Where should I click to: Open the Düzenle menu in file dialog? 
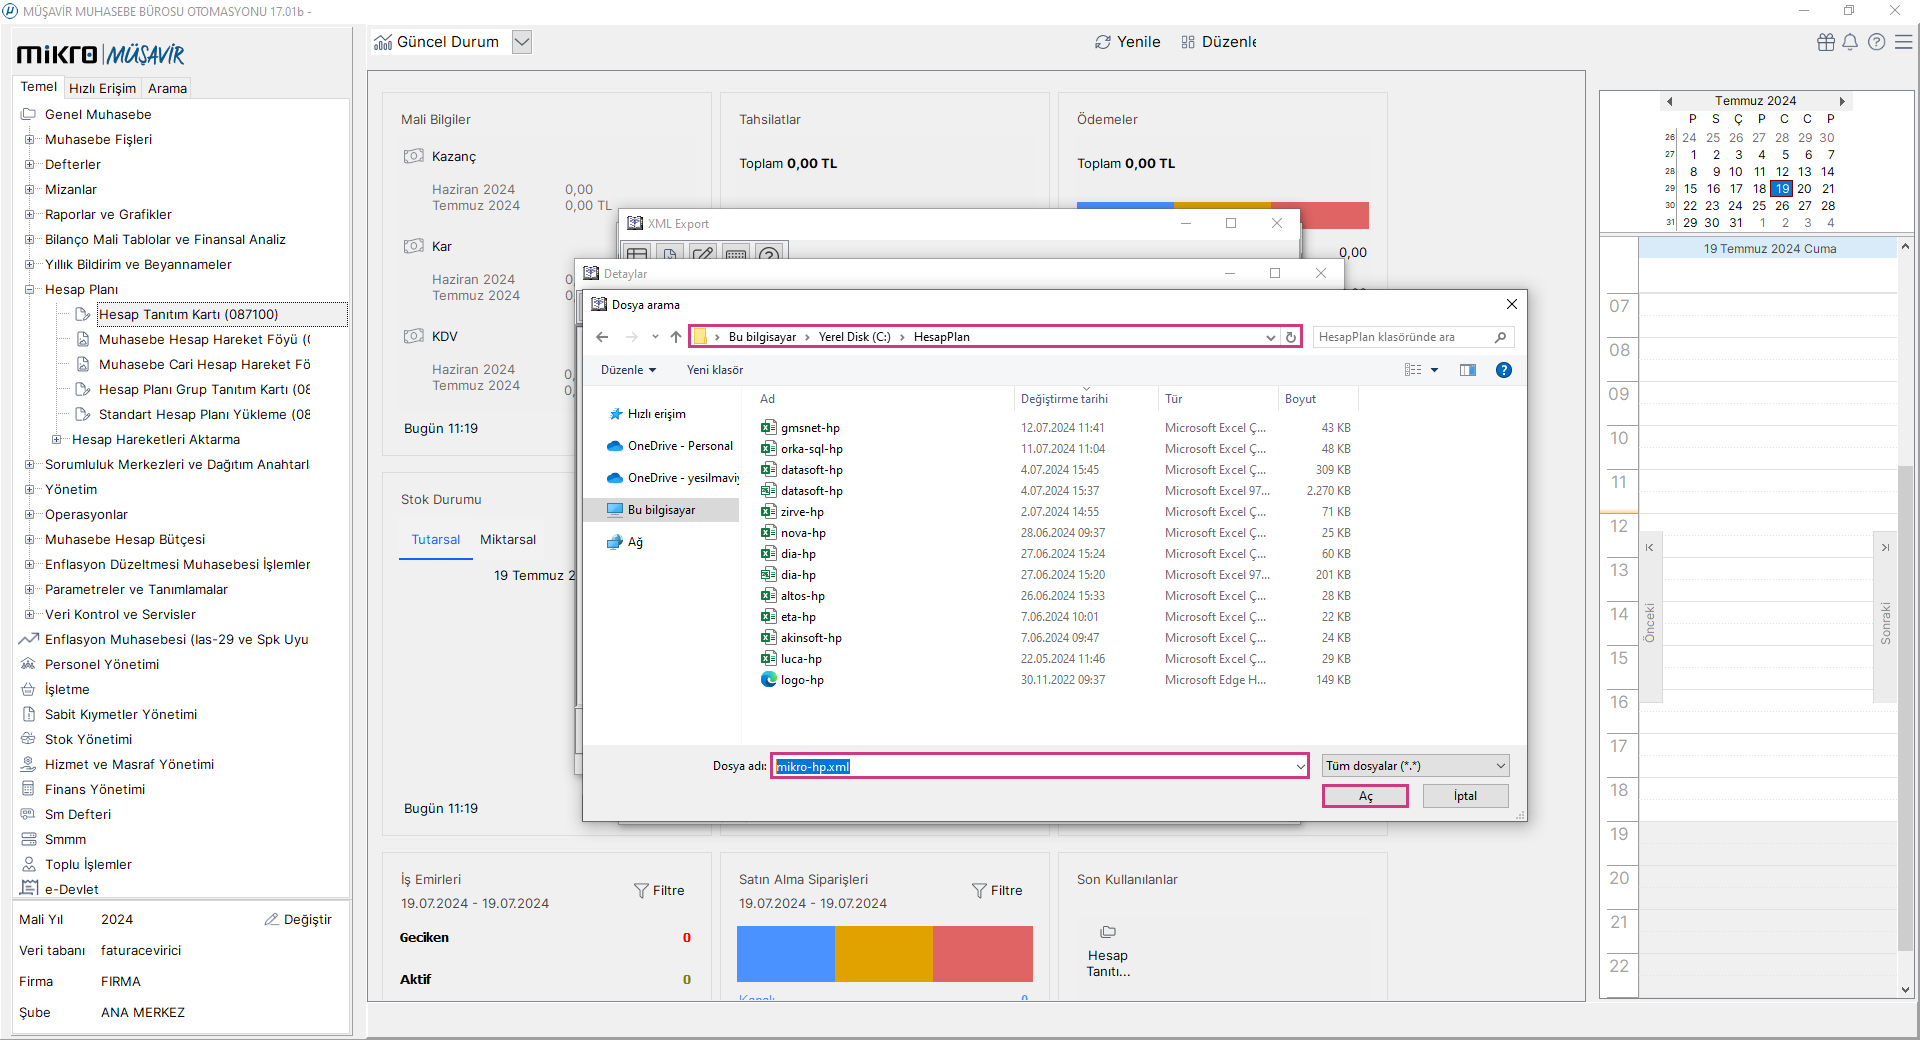pyautogui.click(x=628, y=370)
